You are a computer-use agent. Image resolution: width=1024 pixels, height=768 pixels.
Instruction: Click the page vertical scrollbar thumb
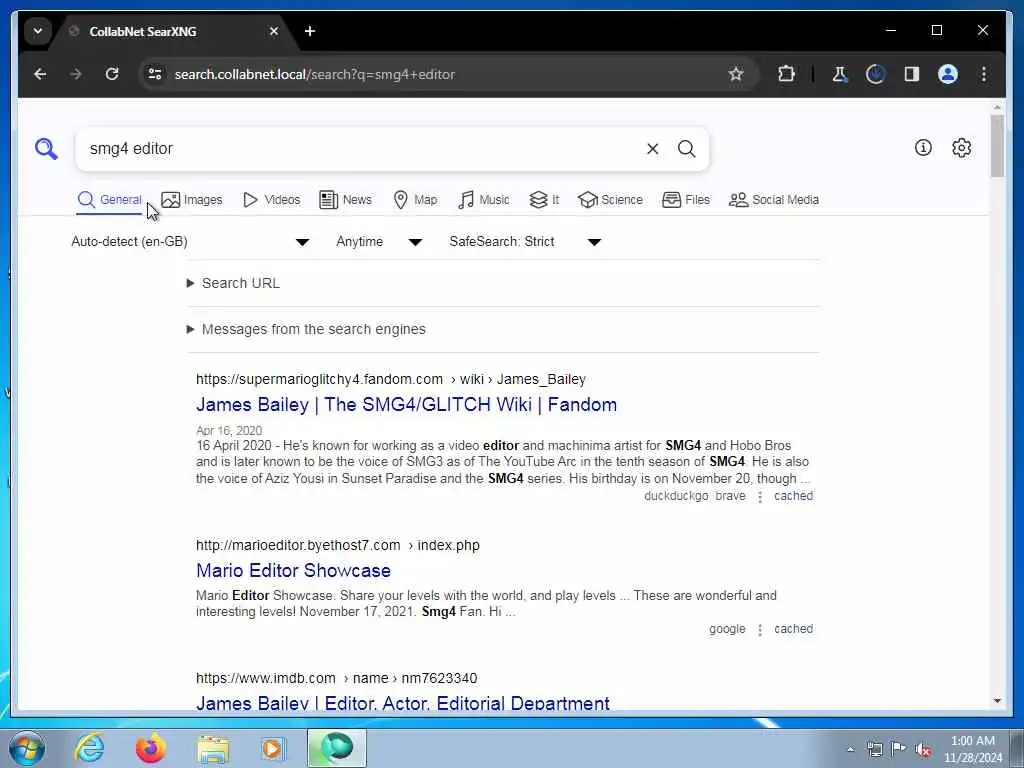point(997,146)
